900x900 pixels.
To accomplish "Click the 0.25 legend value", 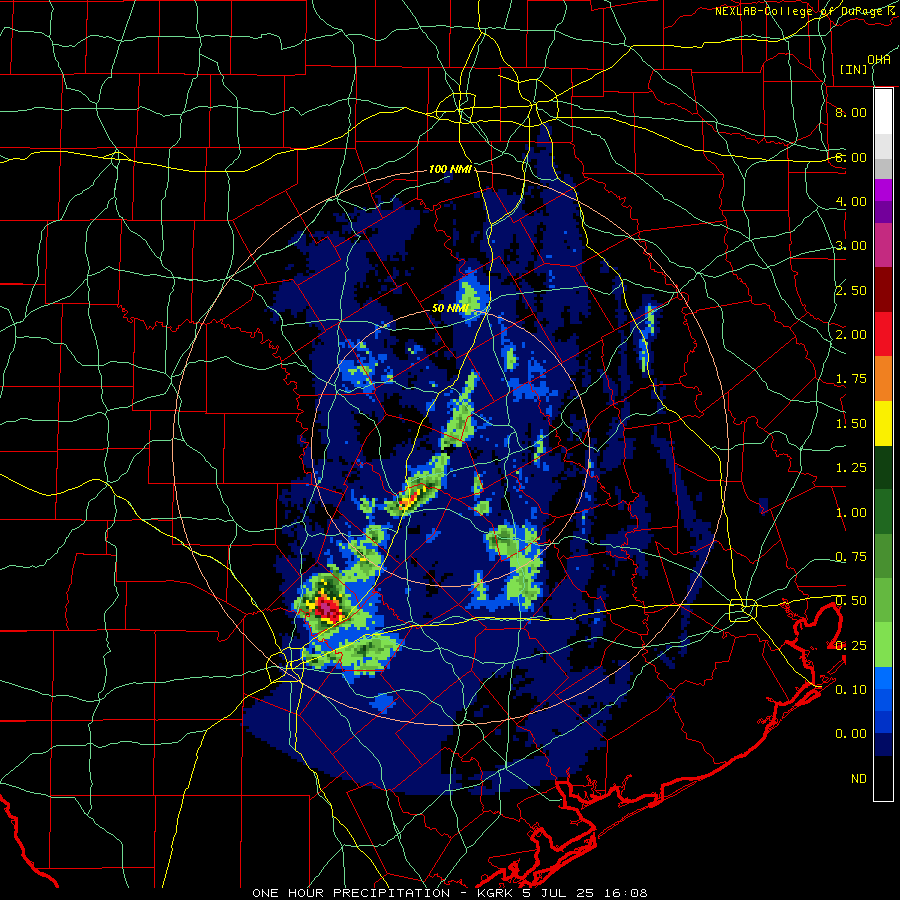I will pos(851,646).
